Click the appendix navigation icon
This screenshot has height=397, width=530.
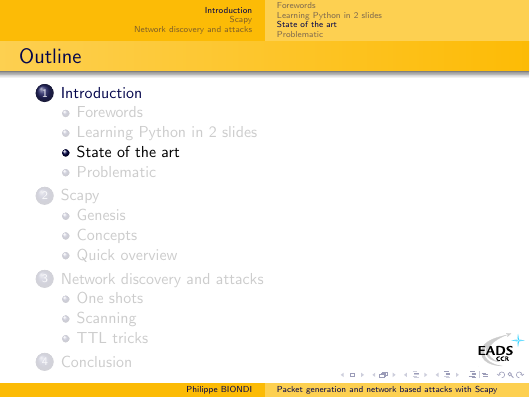[x=485, y=375]
